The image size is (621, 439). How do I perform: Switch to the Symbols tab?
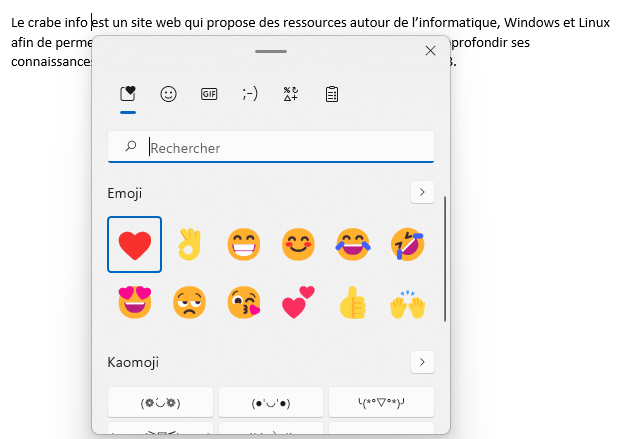[x=291, y=94]
